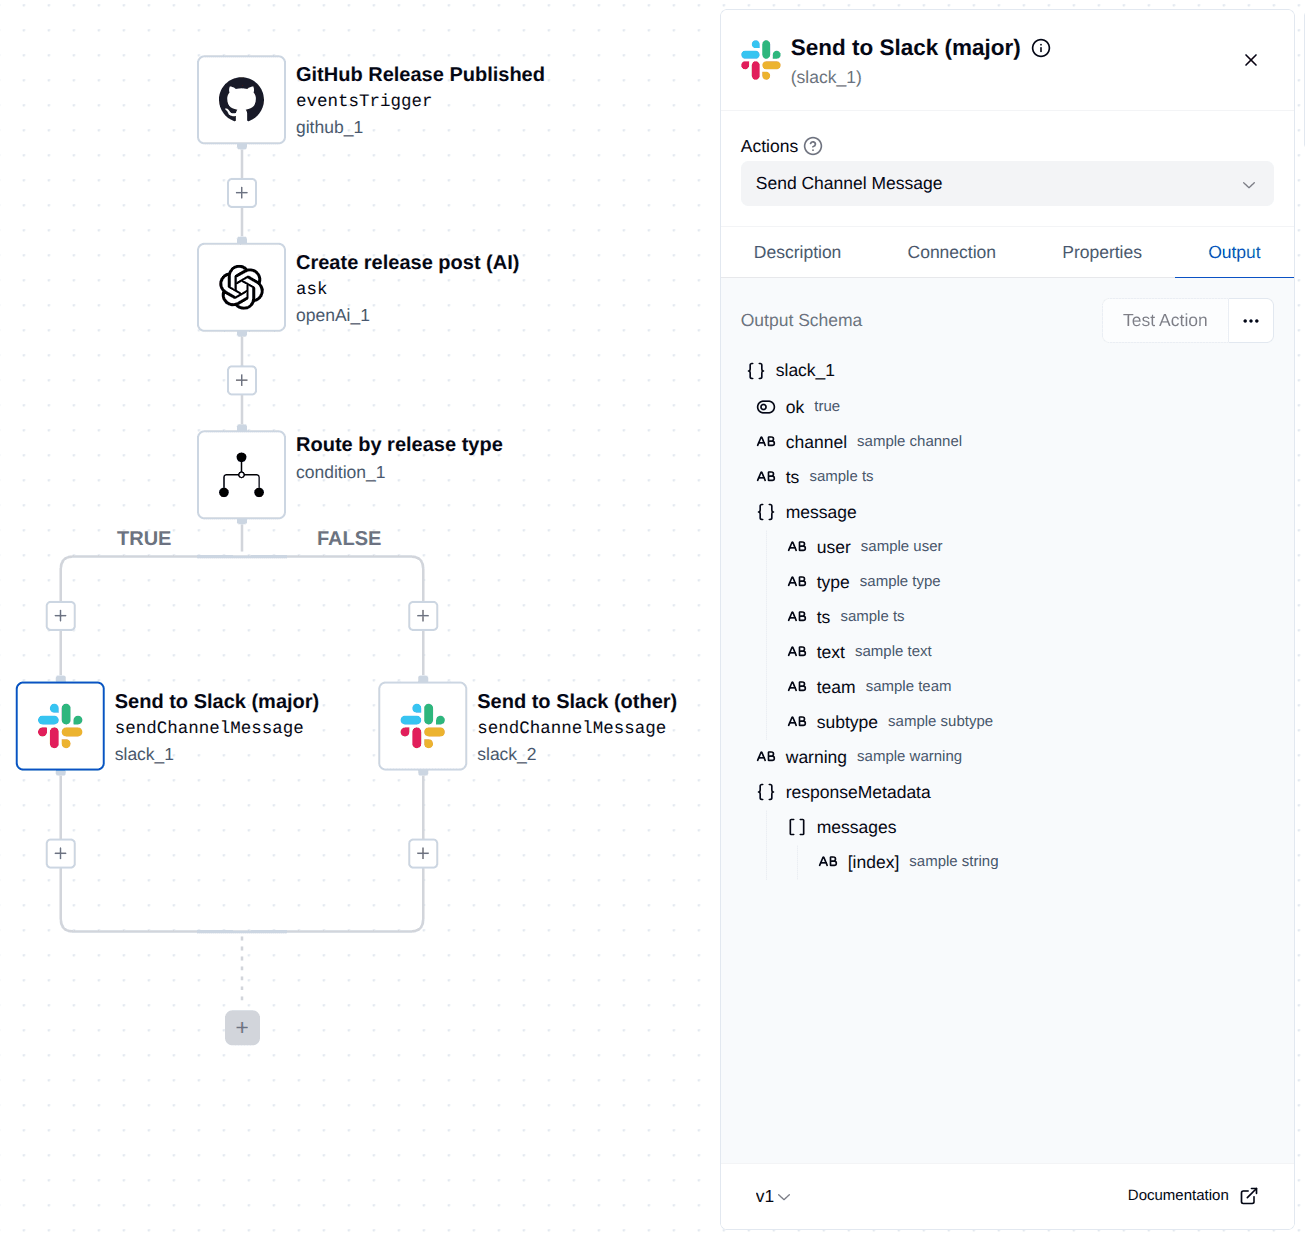This screenshot has width=1305, height=1241.
Task: Click the message object braces icon
Action: click(766, 512)
